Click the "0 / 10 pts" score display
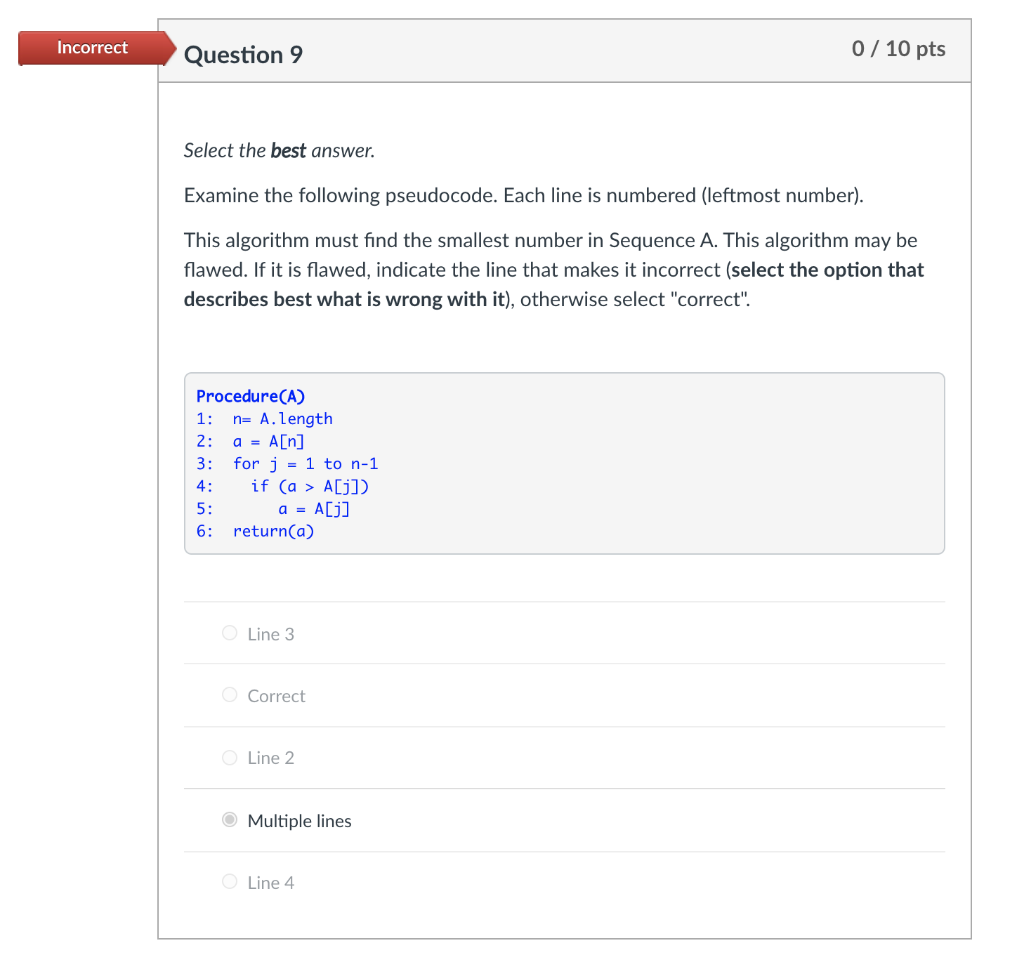This screenshot has width=1024, height=962. (x=898, y=48)
